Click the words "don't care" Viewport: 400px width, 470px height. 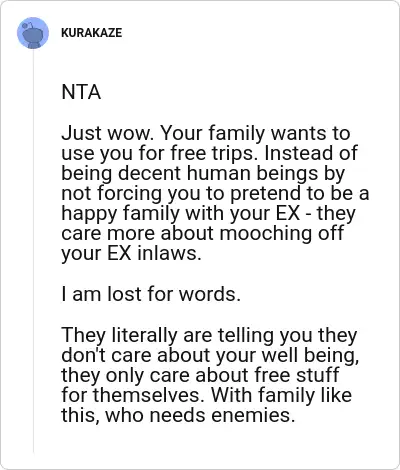[x=107, y=355]
